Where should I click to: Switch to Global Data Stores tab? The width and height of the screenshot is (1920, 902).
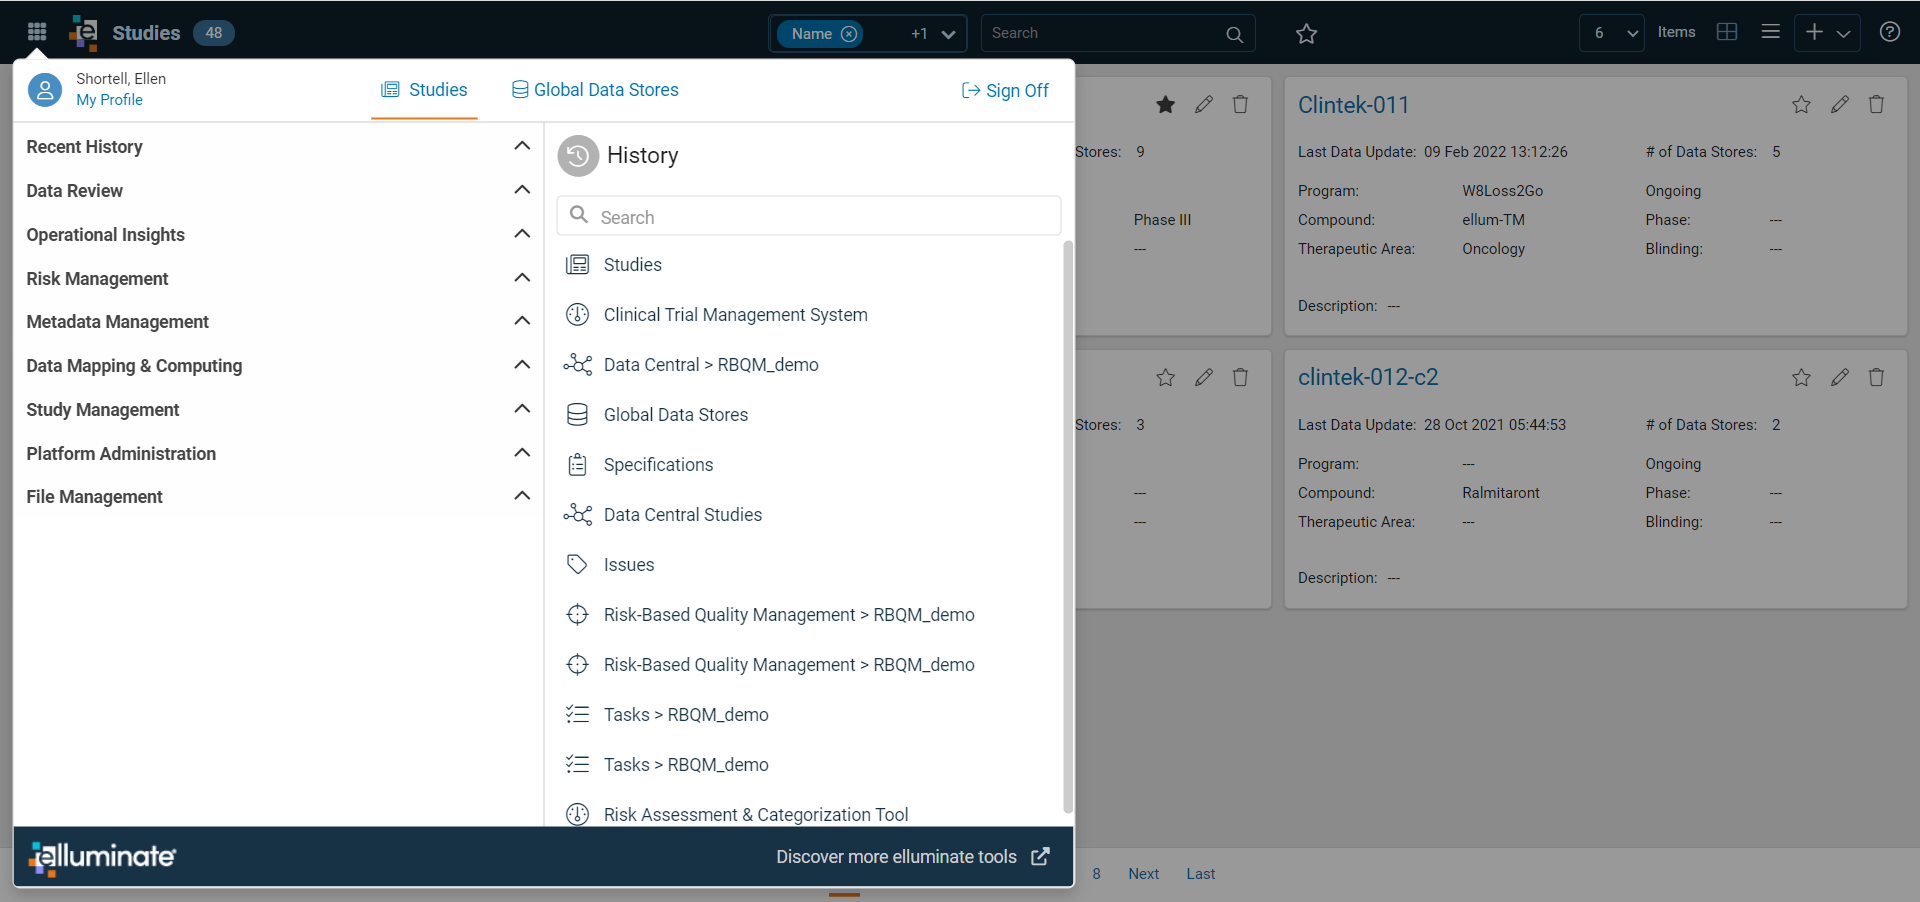pyautogui.click(x=595, y=90)
